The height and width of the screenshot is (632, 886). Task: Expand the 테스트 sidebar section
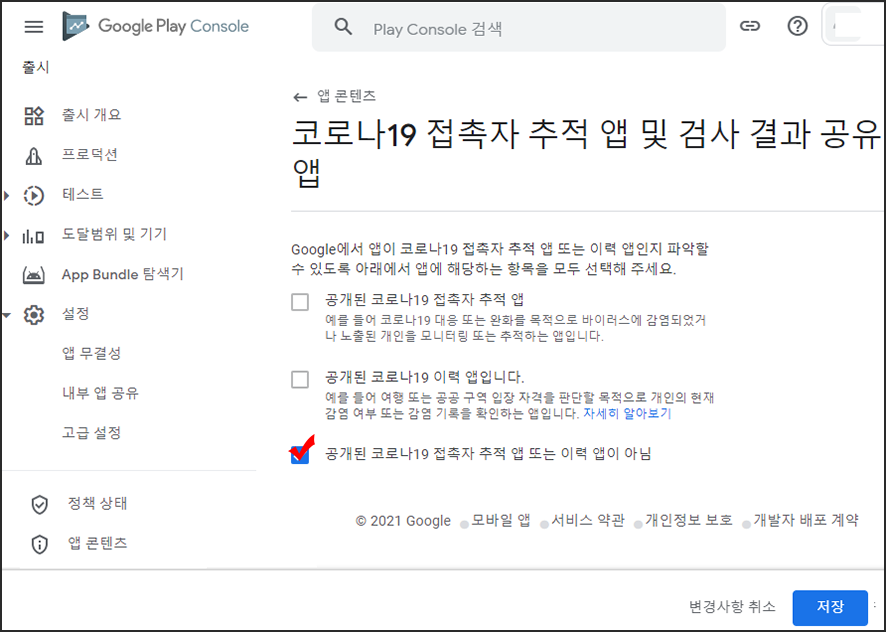pos(8,195)
